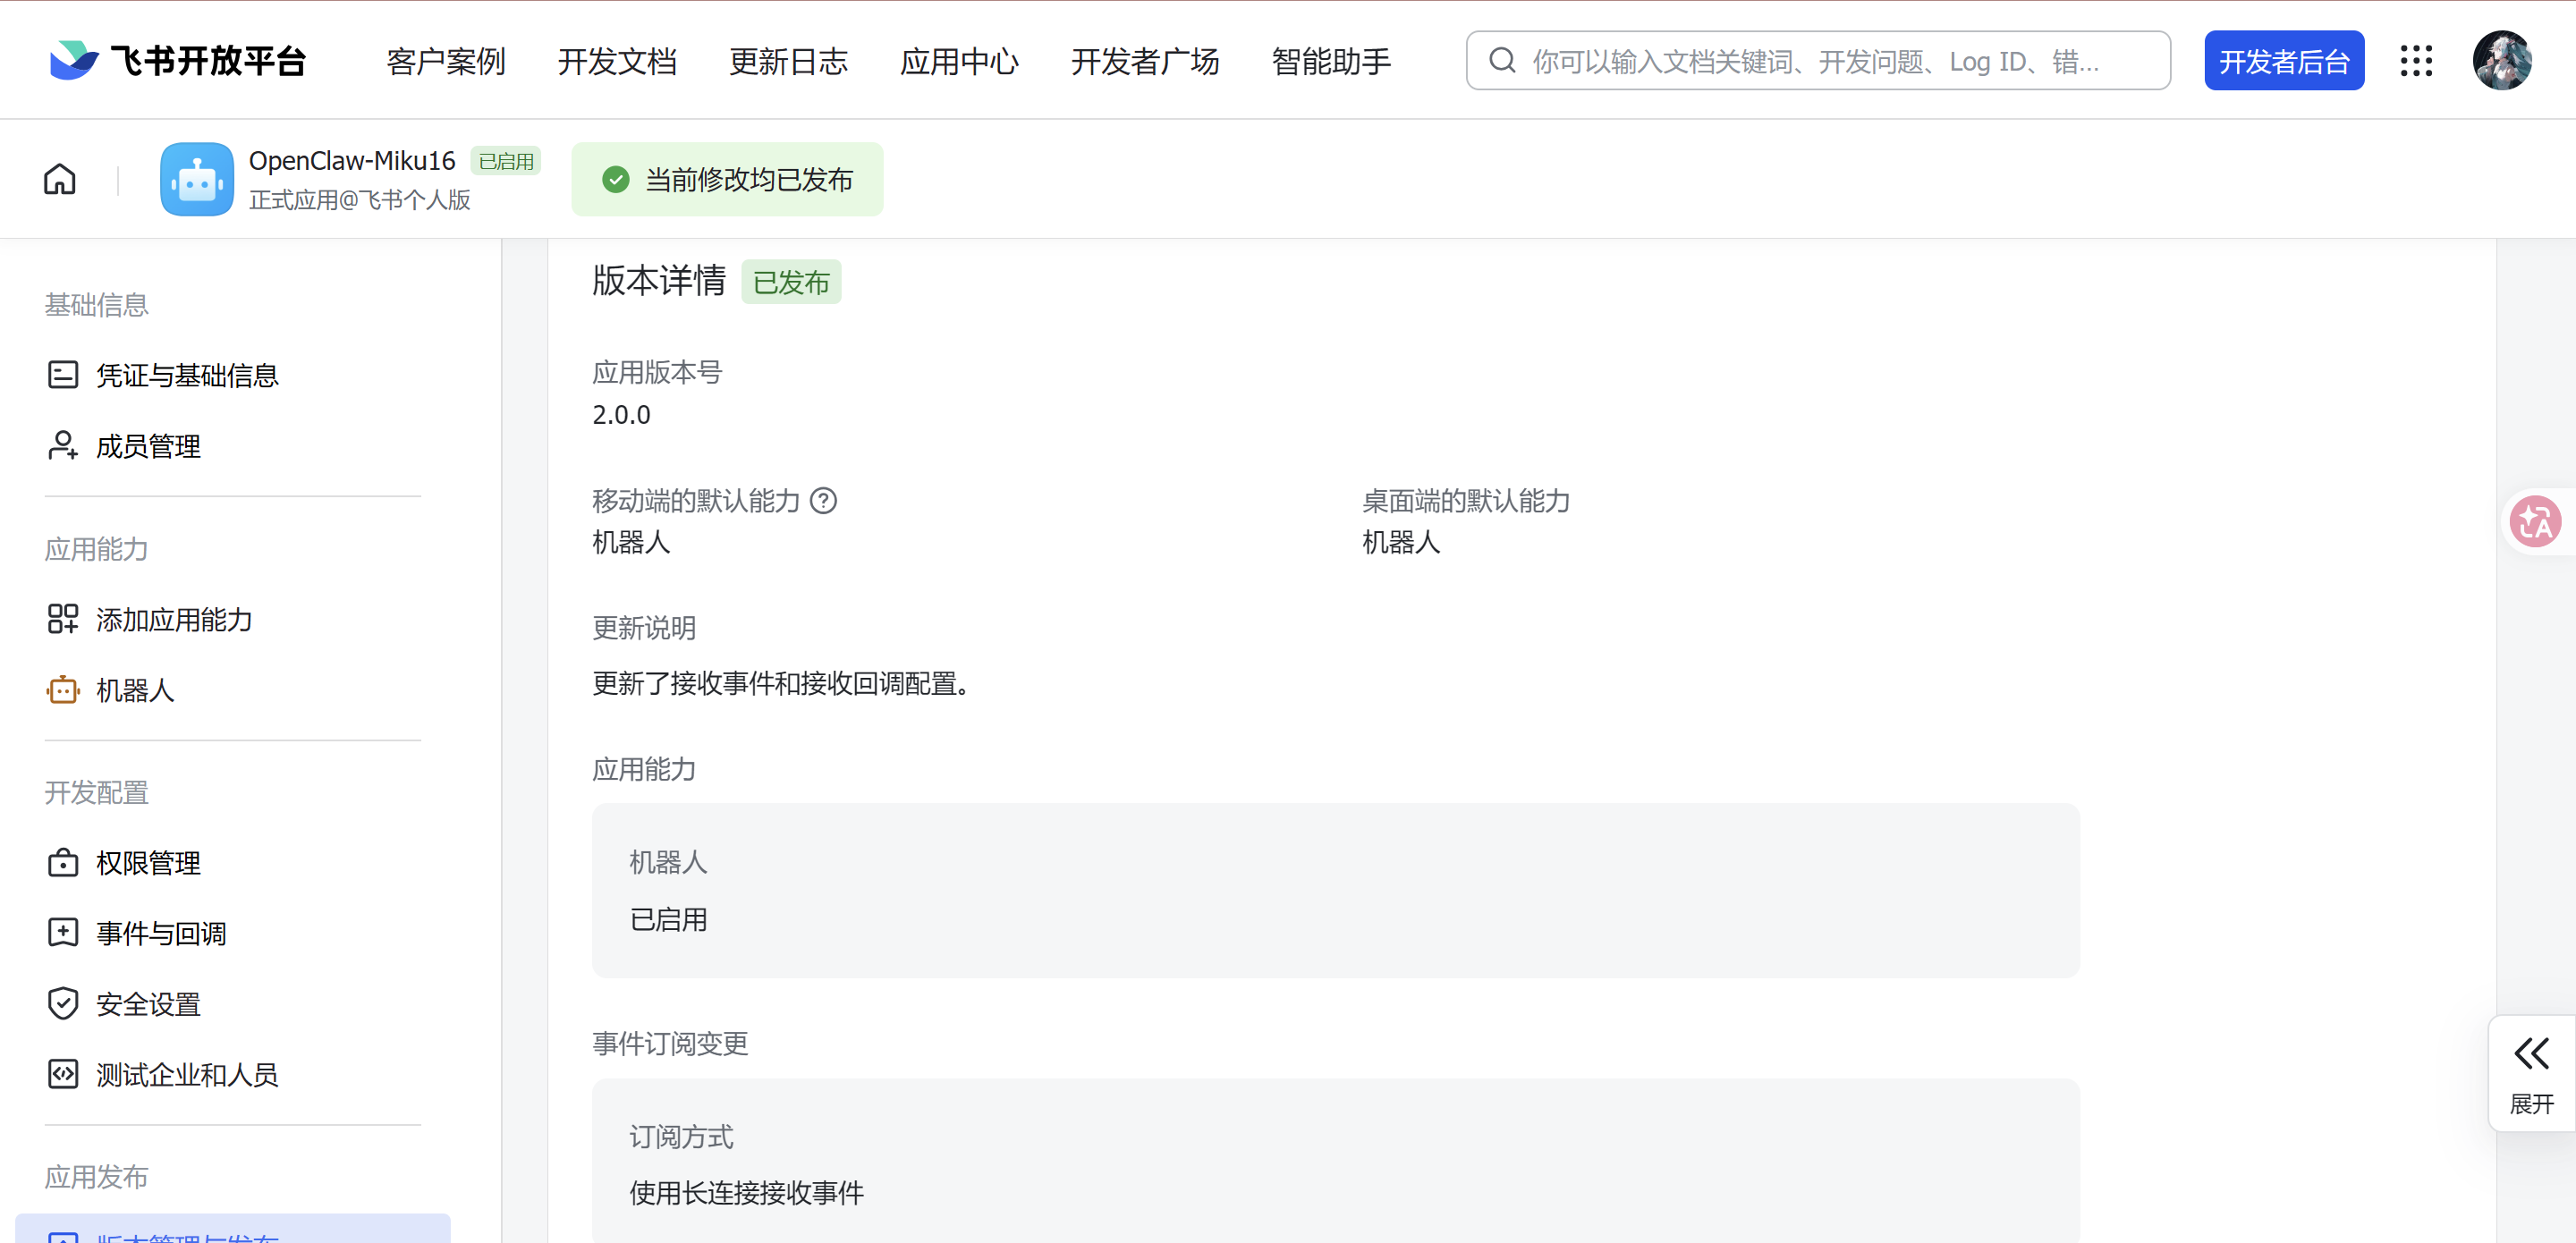Click the 飞书开放平台 logo
2576x1243 pixels.
(178, 61)
